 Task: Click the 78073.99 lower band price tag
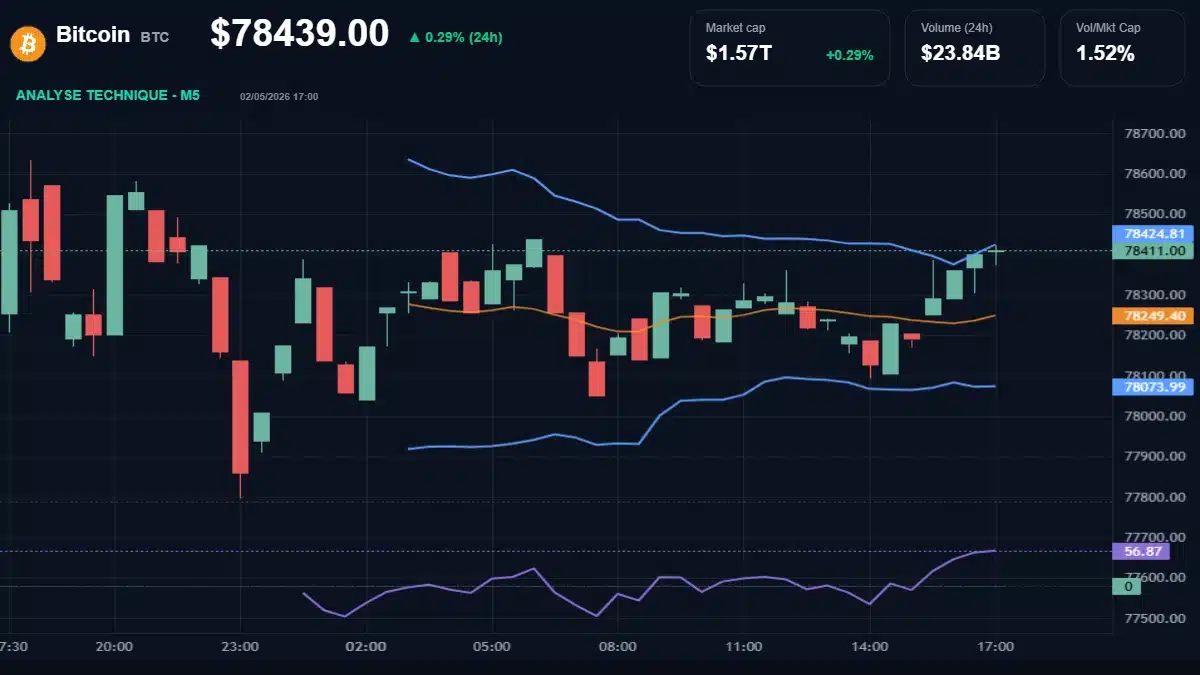pyautogui.click(x=1154, y=386)
